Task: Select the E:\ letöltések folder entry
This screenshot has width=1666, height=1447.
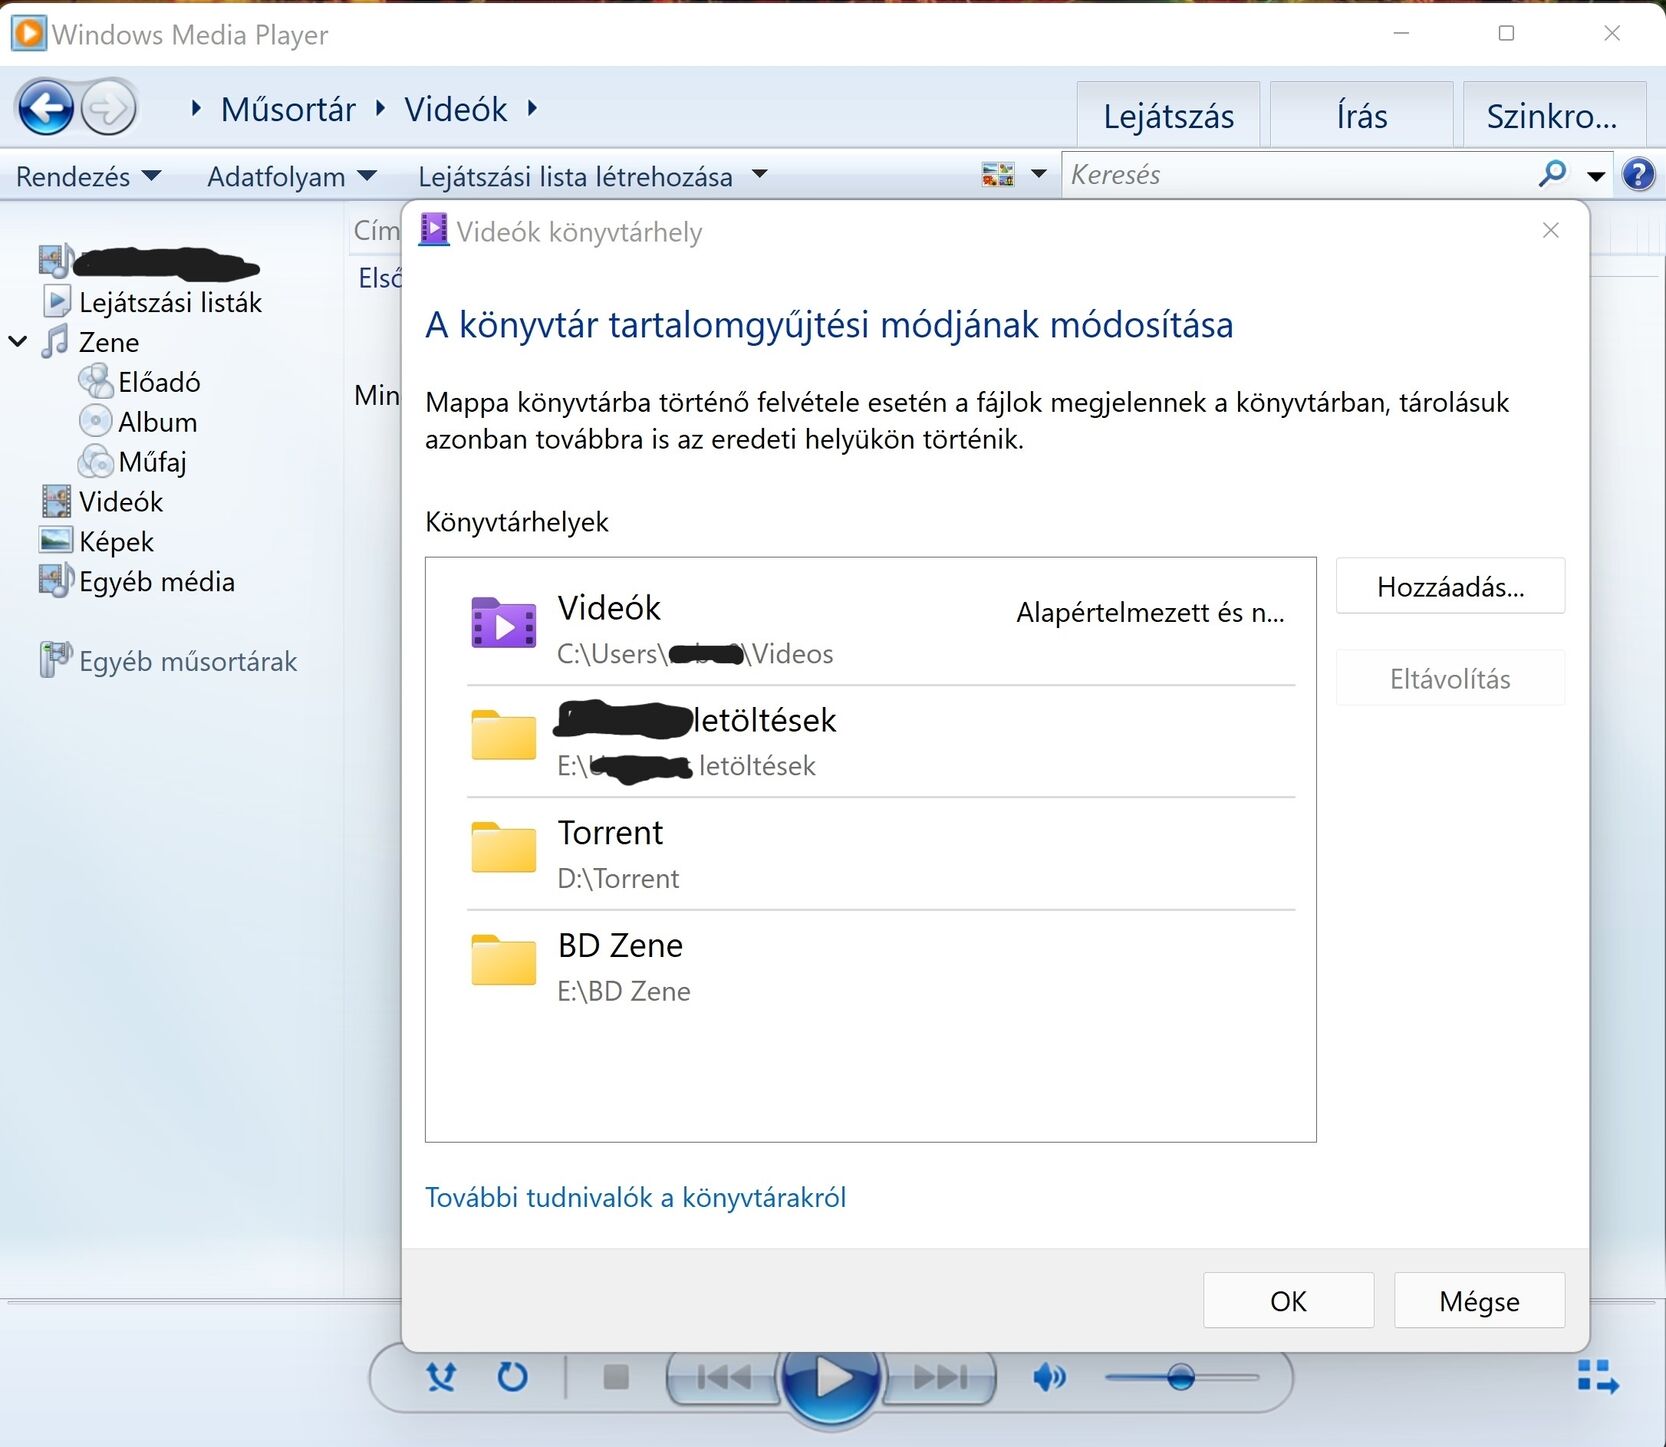Action: [880, 742]
